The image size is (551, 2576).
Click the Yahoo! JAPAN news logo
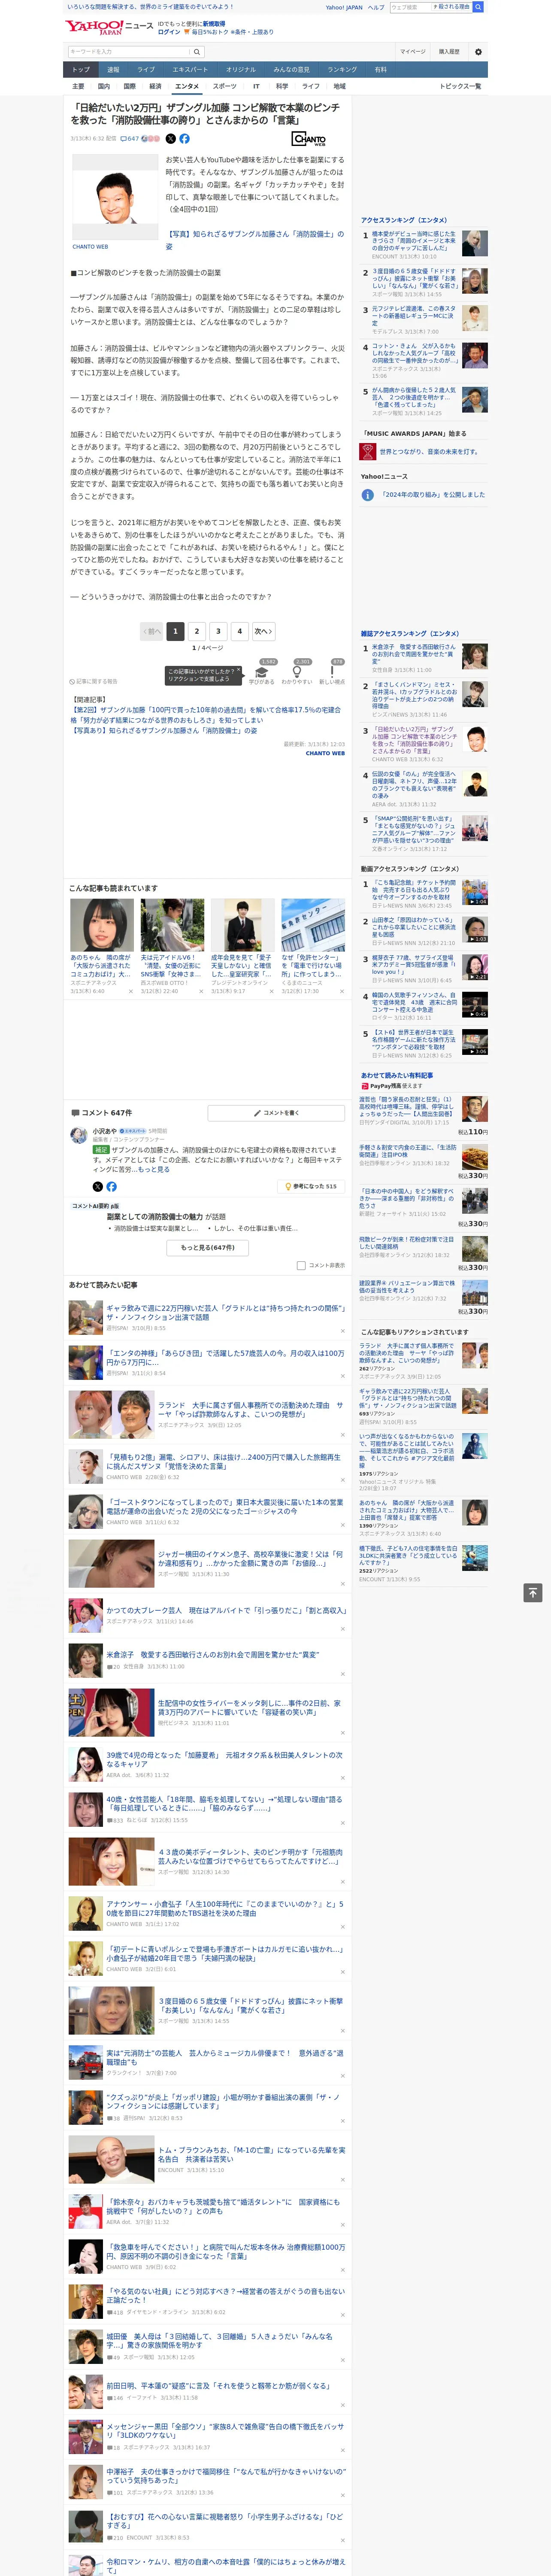point(109,27)
